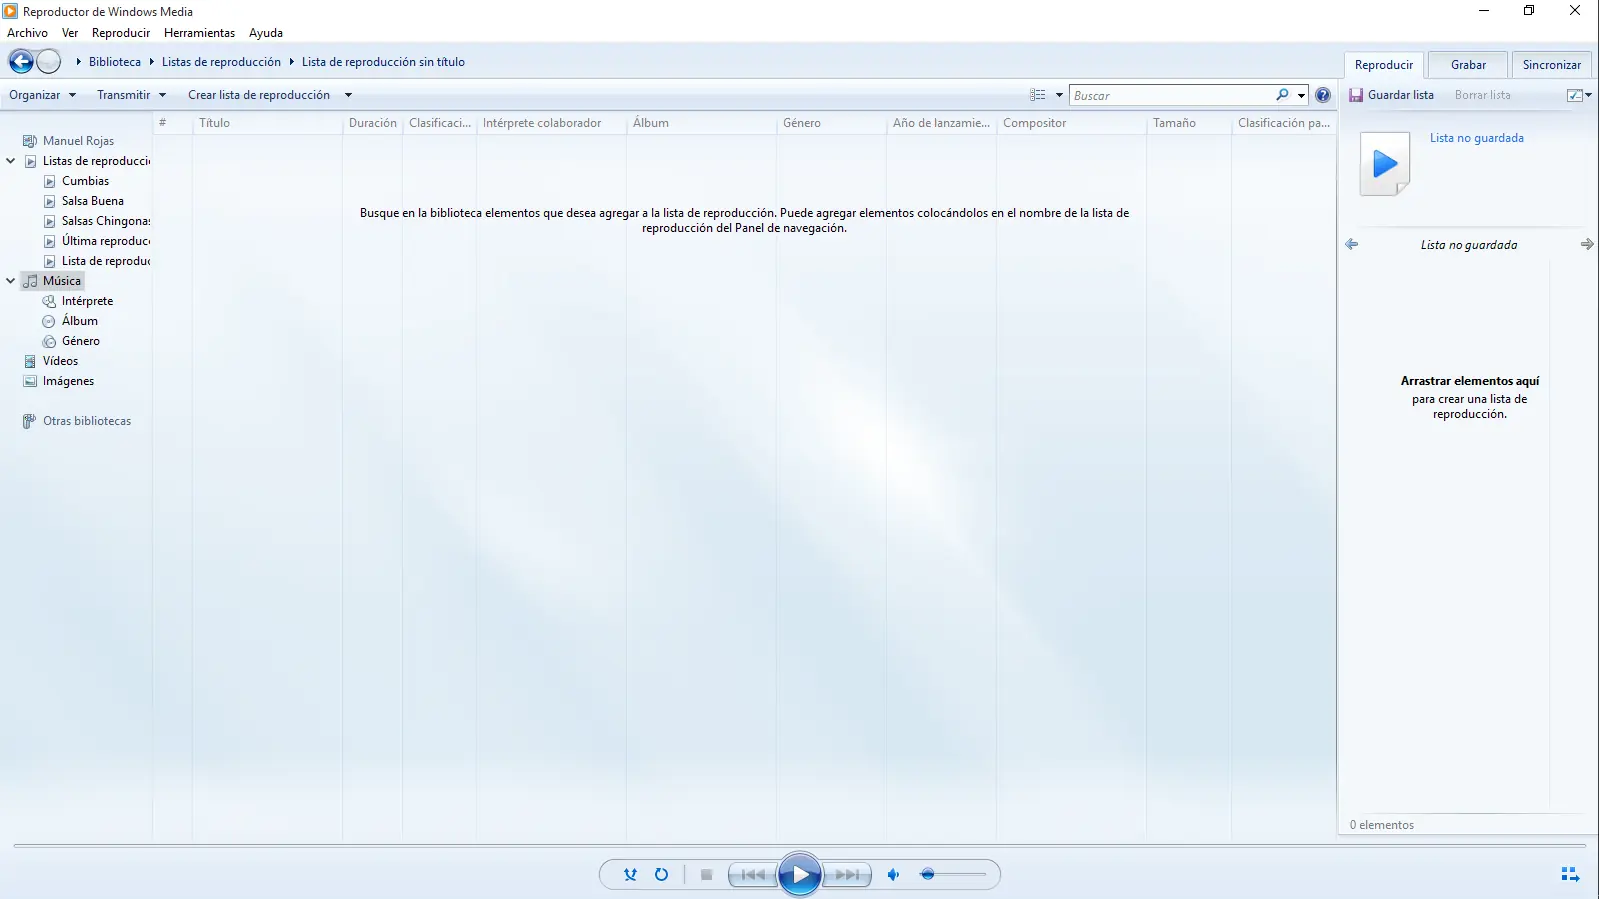The width and height of the screenshot is (1599, 899).
Task: Click the search magnifier icon
Action: [1282, 95]
